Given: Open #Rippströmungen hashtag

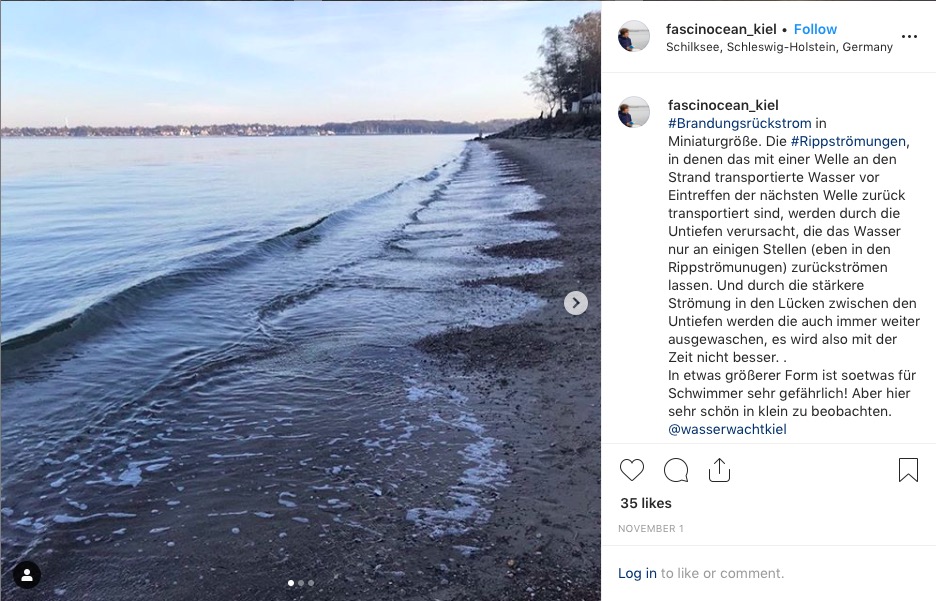Looking at the screenshot, I should [848, 141].
